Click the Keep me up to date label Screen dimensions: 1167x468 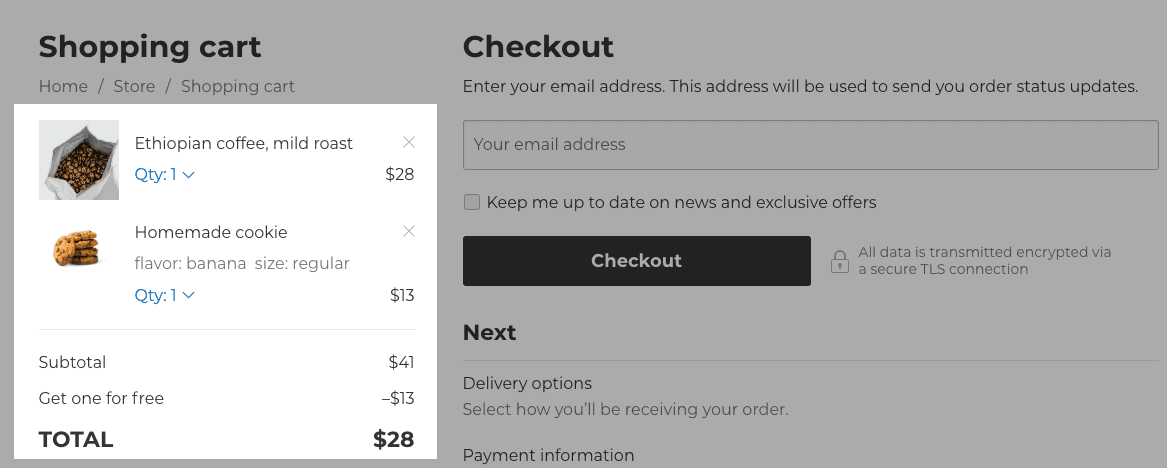point(681,203)
